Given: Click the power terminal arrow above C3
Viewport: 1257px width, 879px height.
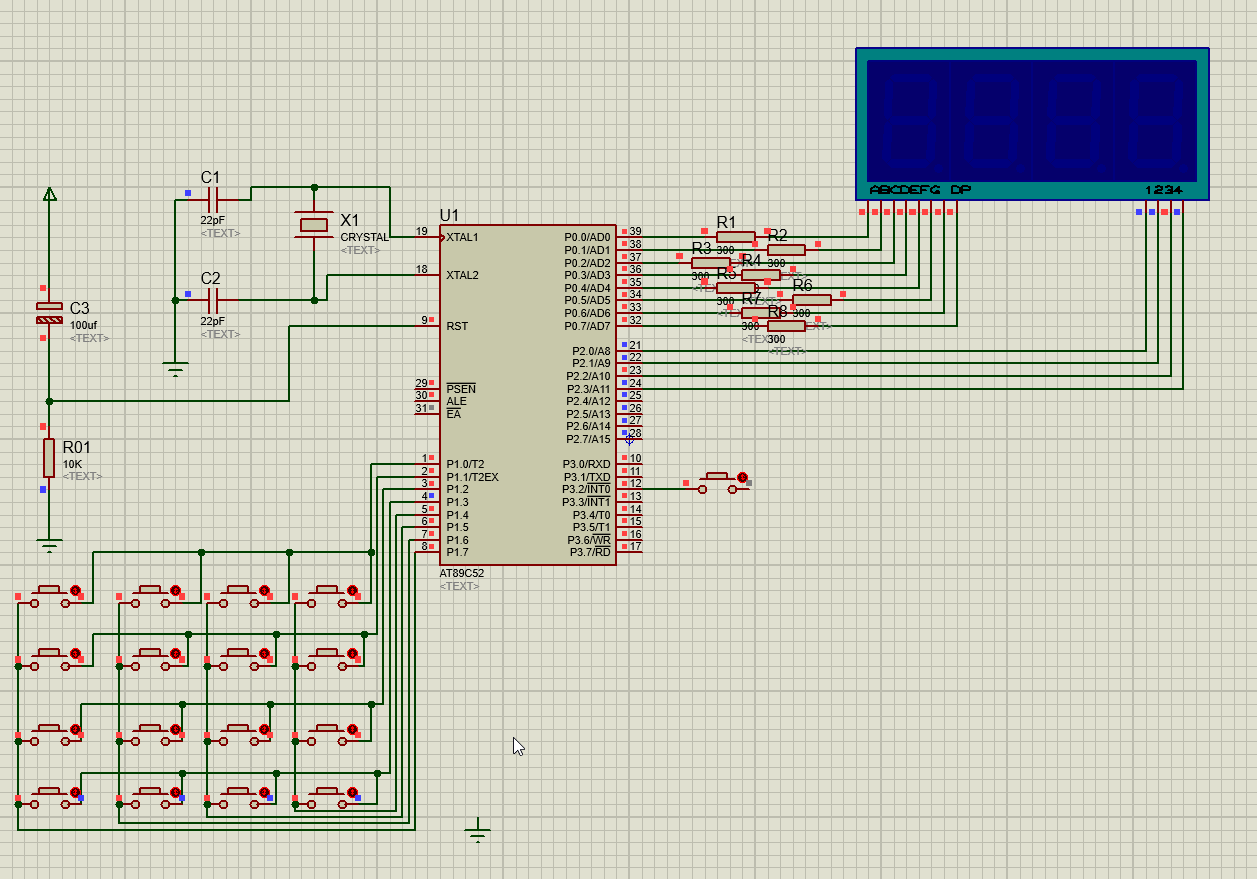Looking at the screenshot, I should 49,194.
